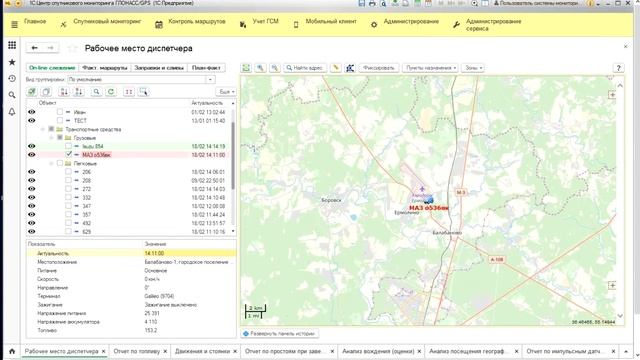The image size is (640, 360).
Task: Open map help with the question mark button
Action: tap(618, 68)
